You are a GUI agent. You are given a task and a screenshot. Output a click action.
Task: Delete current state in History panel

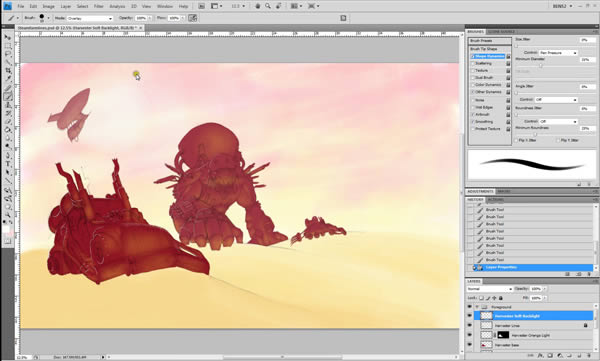pyautogui.click(x=589, y=274)
